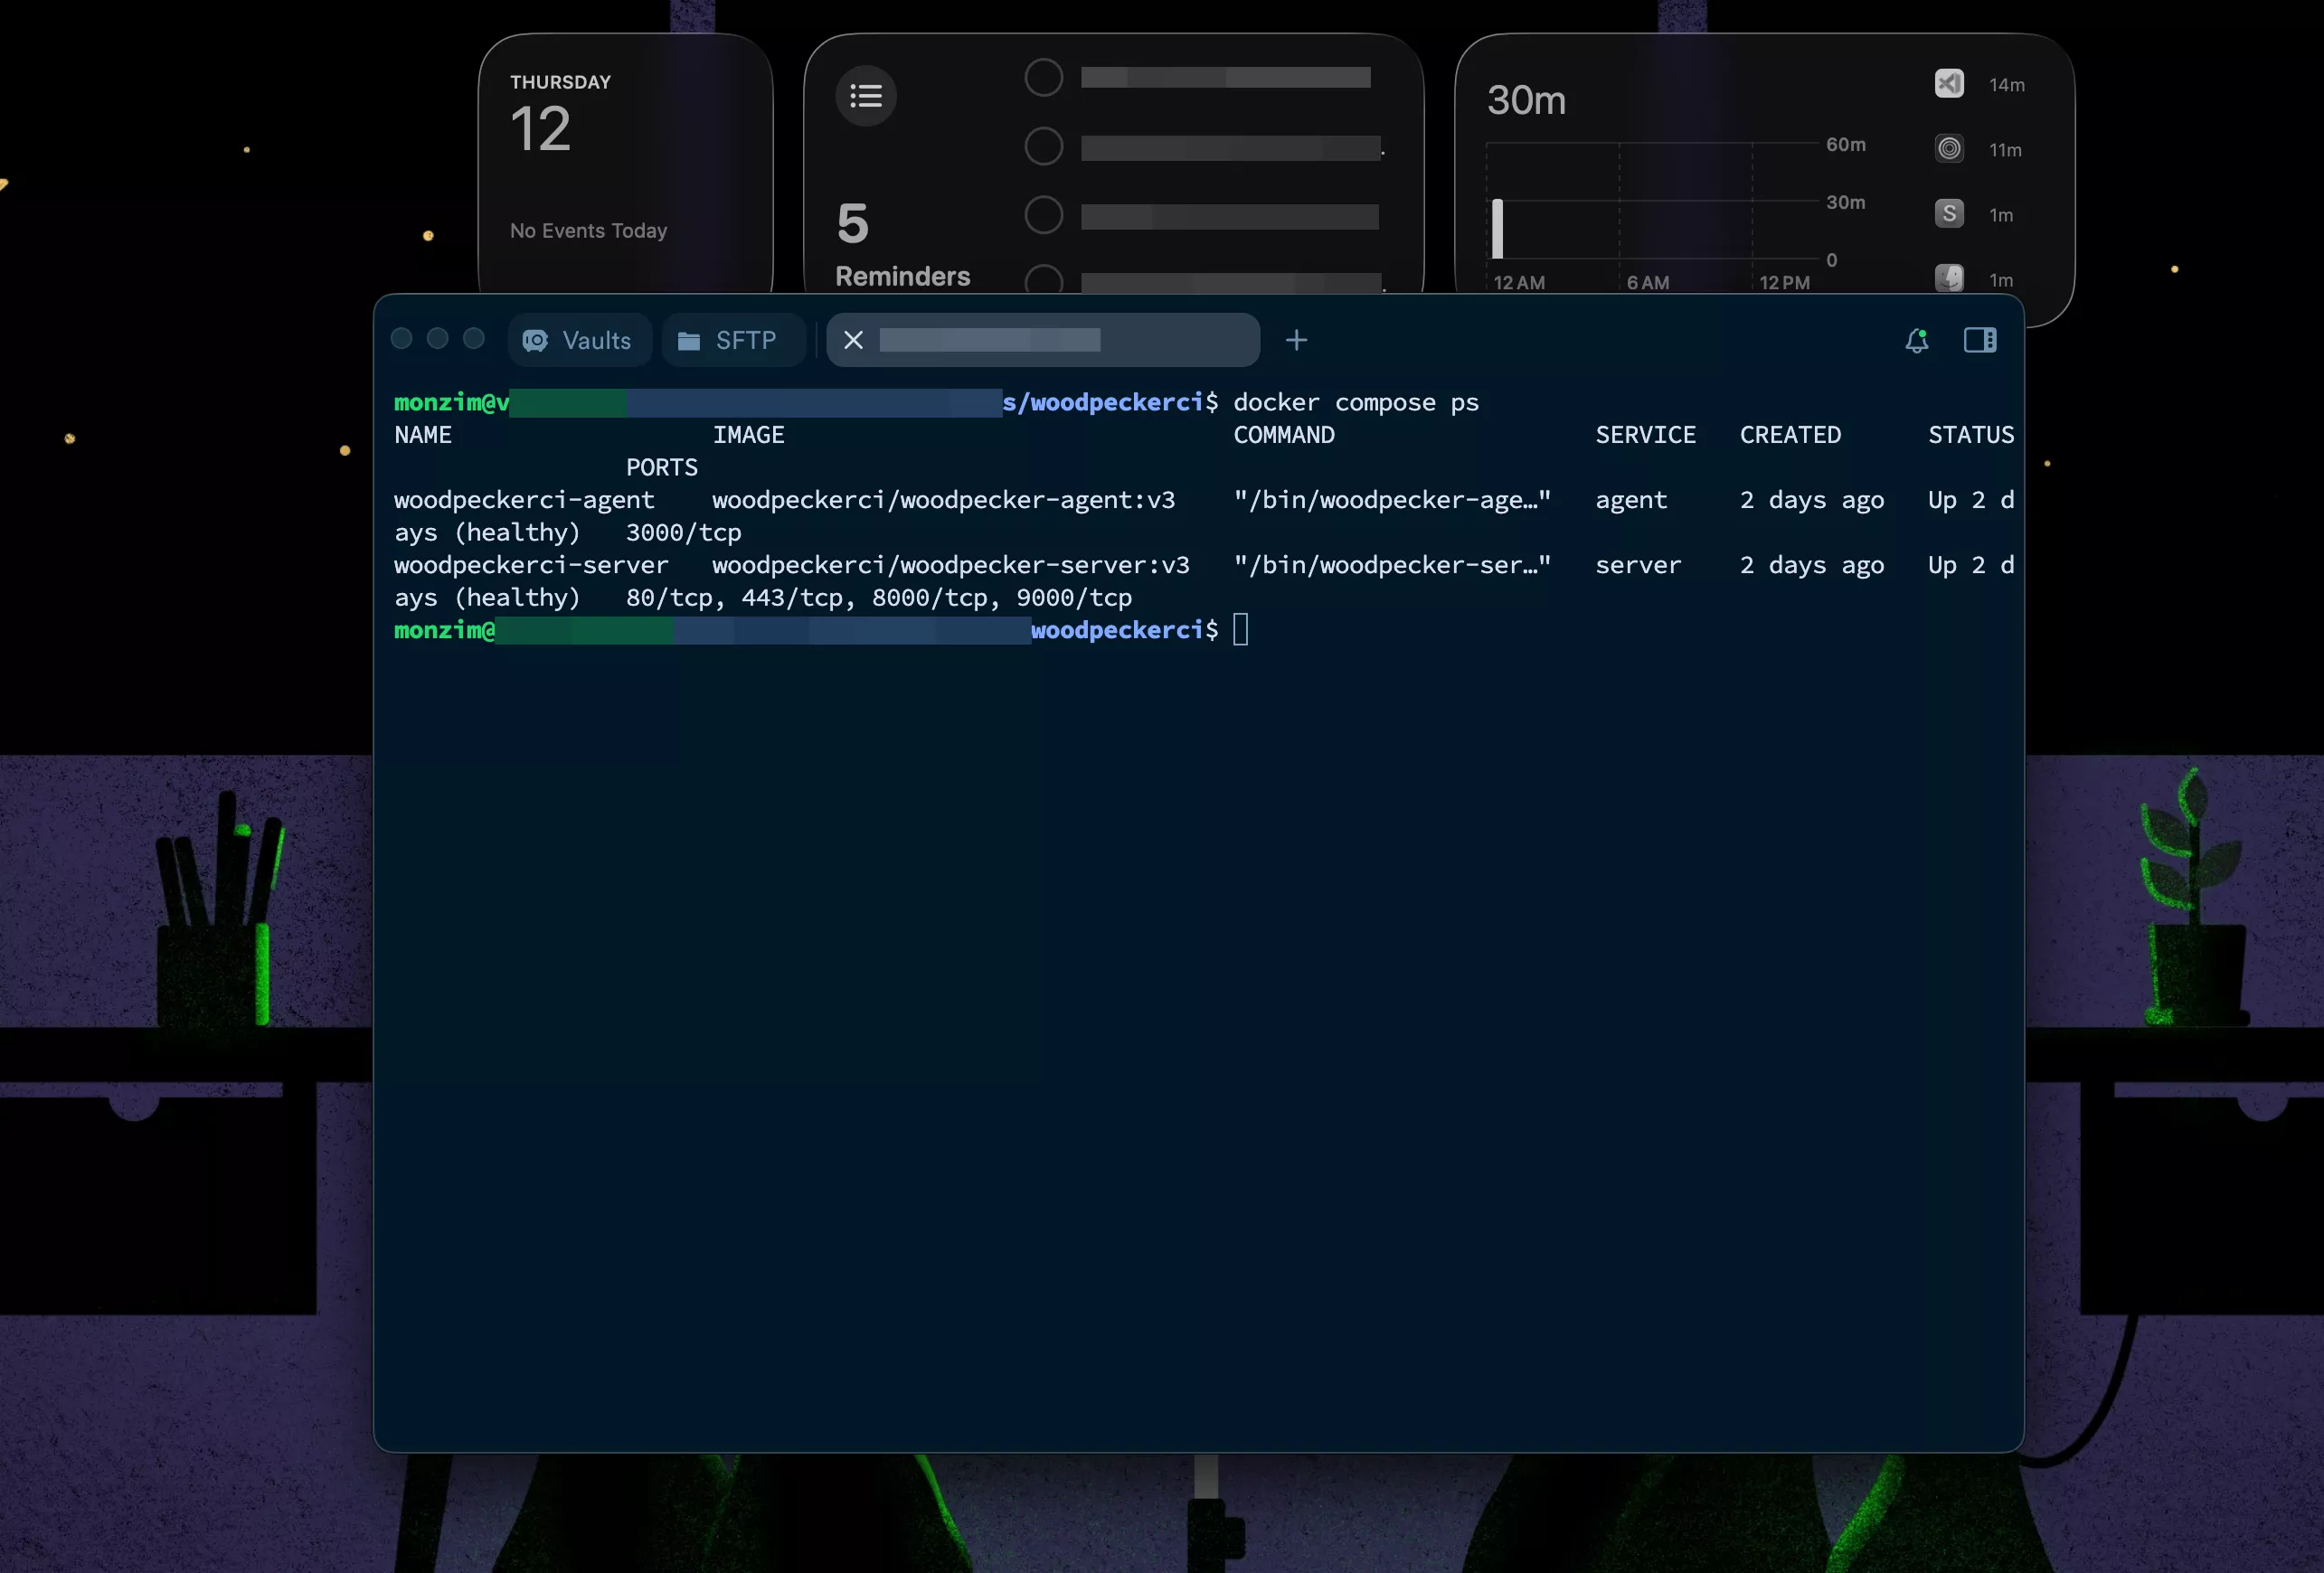Click the "woodpeckerci/woodpecker-agent:v3" image name
The image size is (2324, 1573).
pos(943,500)
